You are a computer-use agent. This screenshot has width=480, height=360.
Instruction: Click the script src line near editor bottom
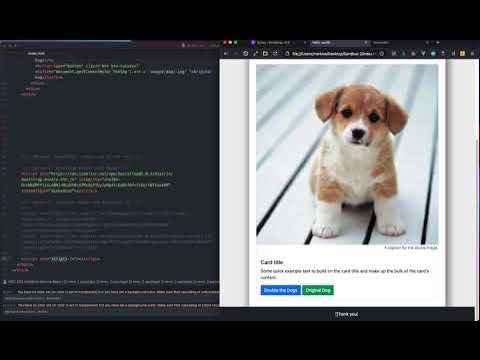coord(60,259)
